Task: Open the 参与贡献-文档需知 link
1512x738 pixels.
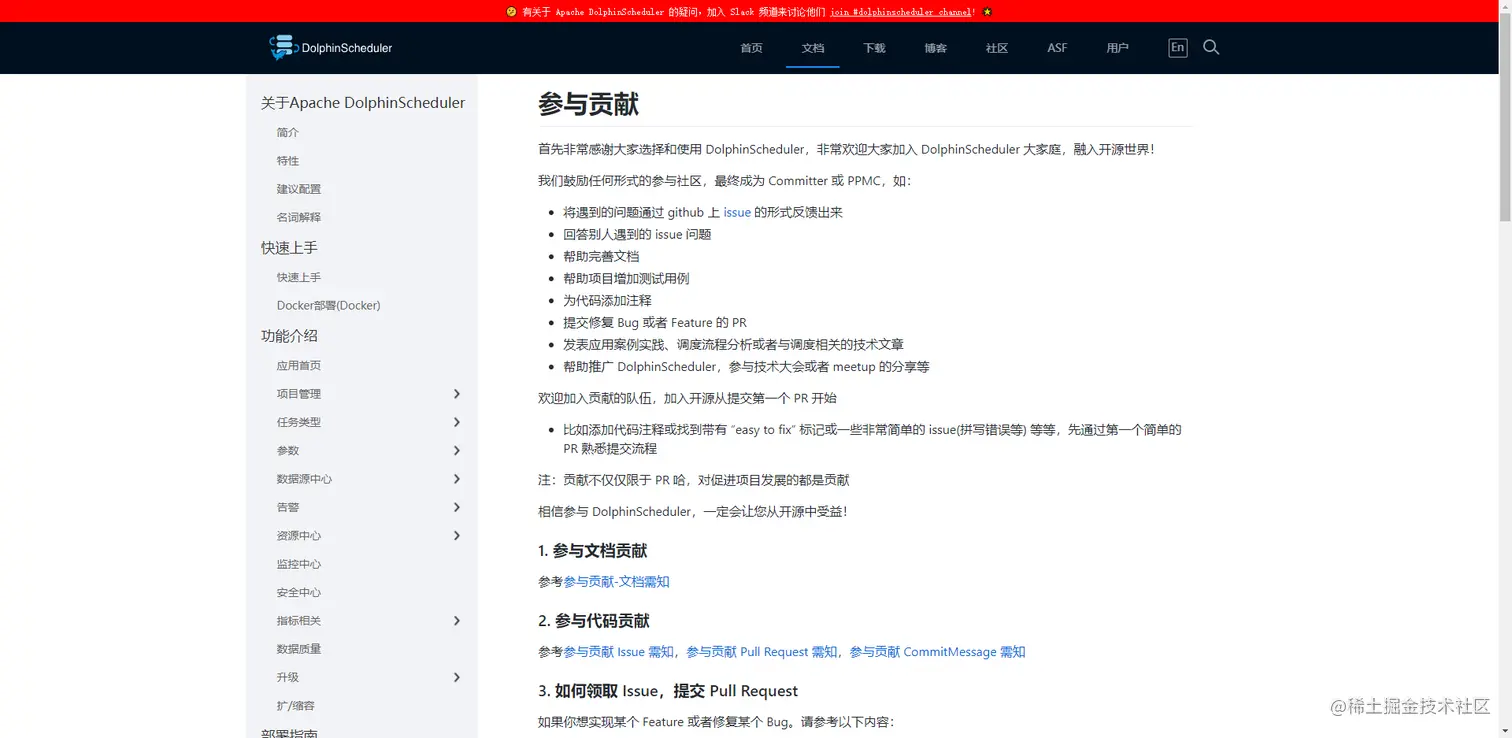Action: tap(616, 581)
